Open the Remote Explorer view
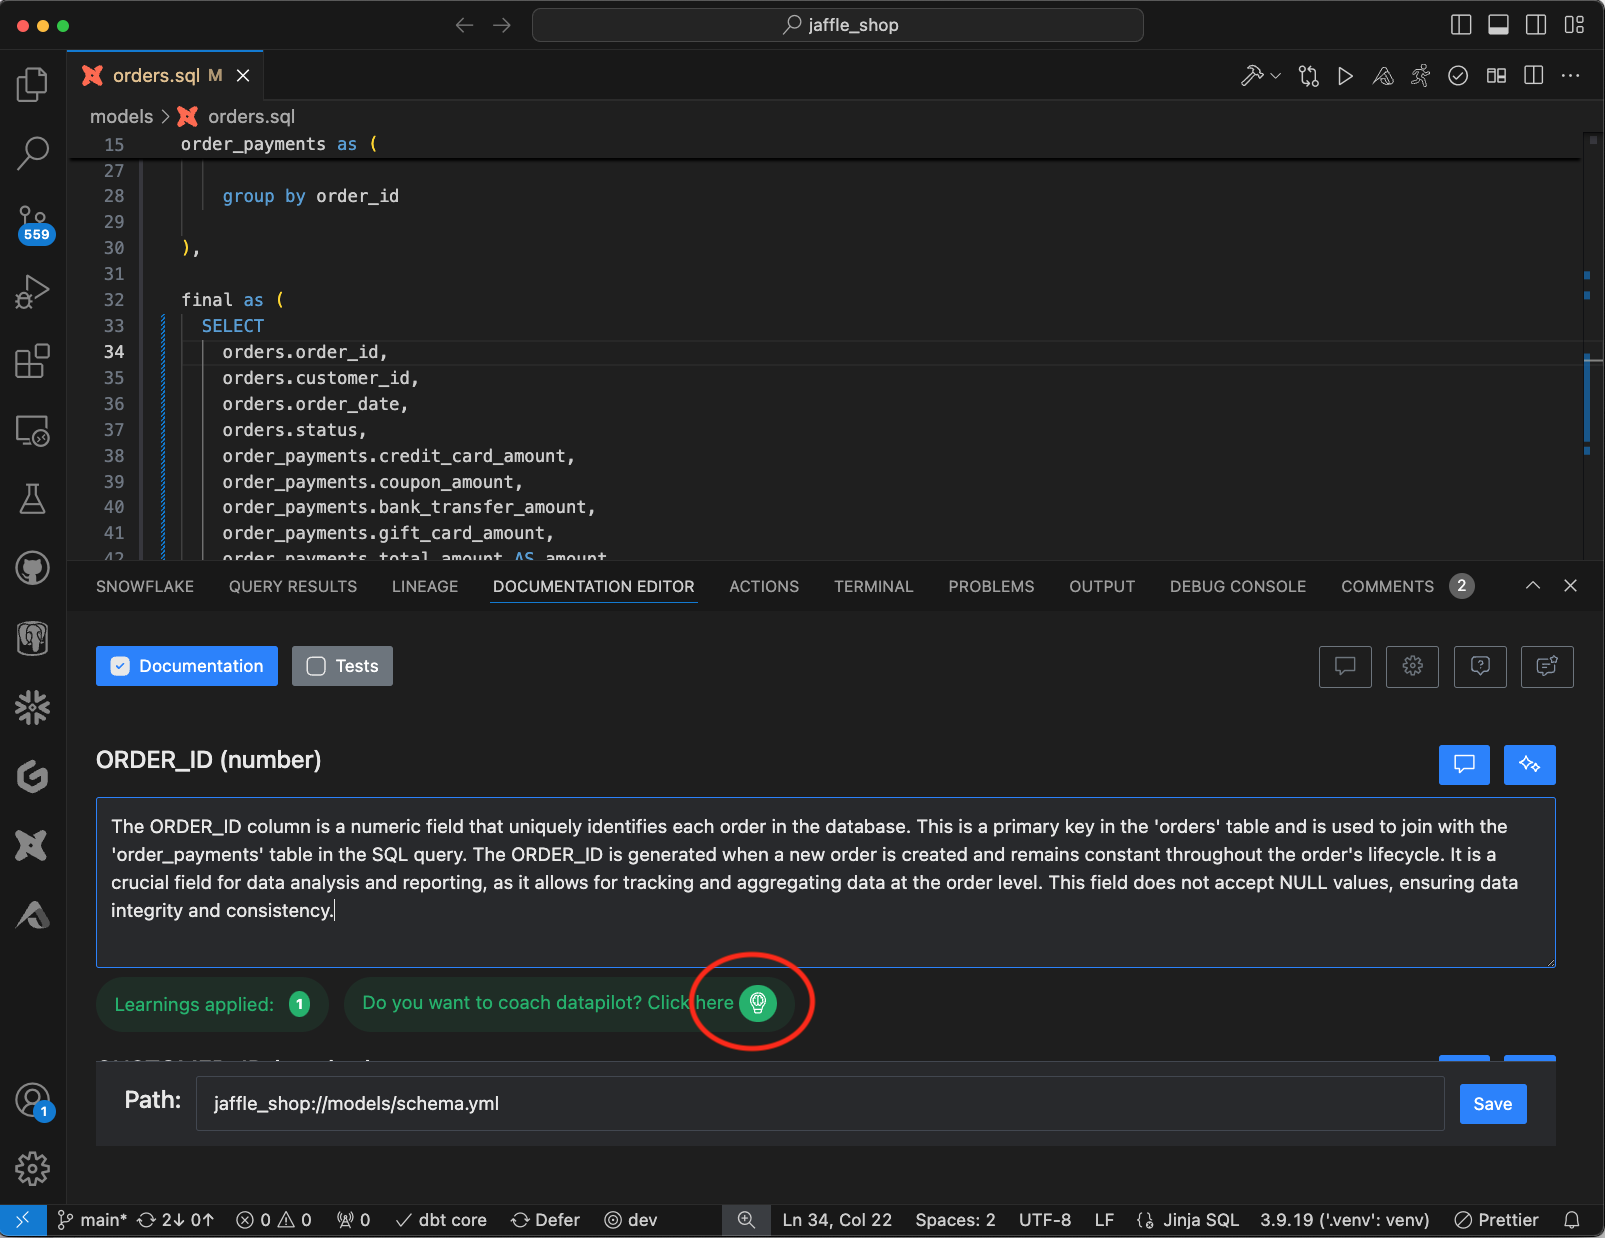This screenshot has width=1605, height=1238. 32,431
